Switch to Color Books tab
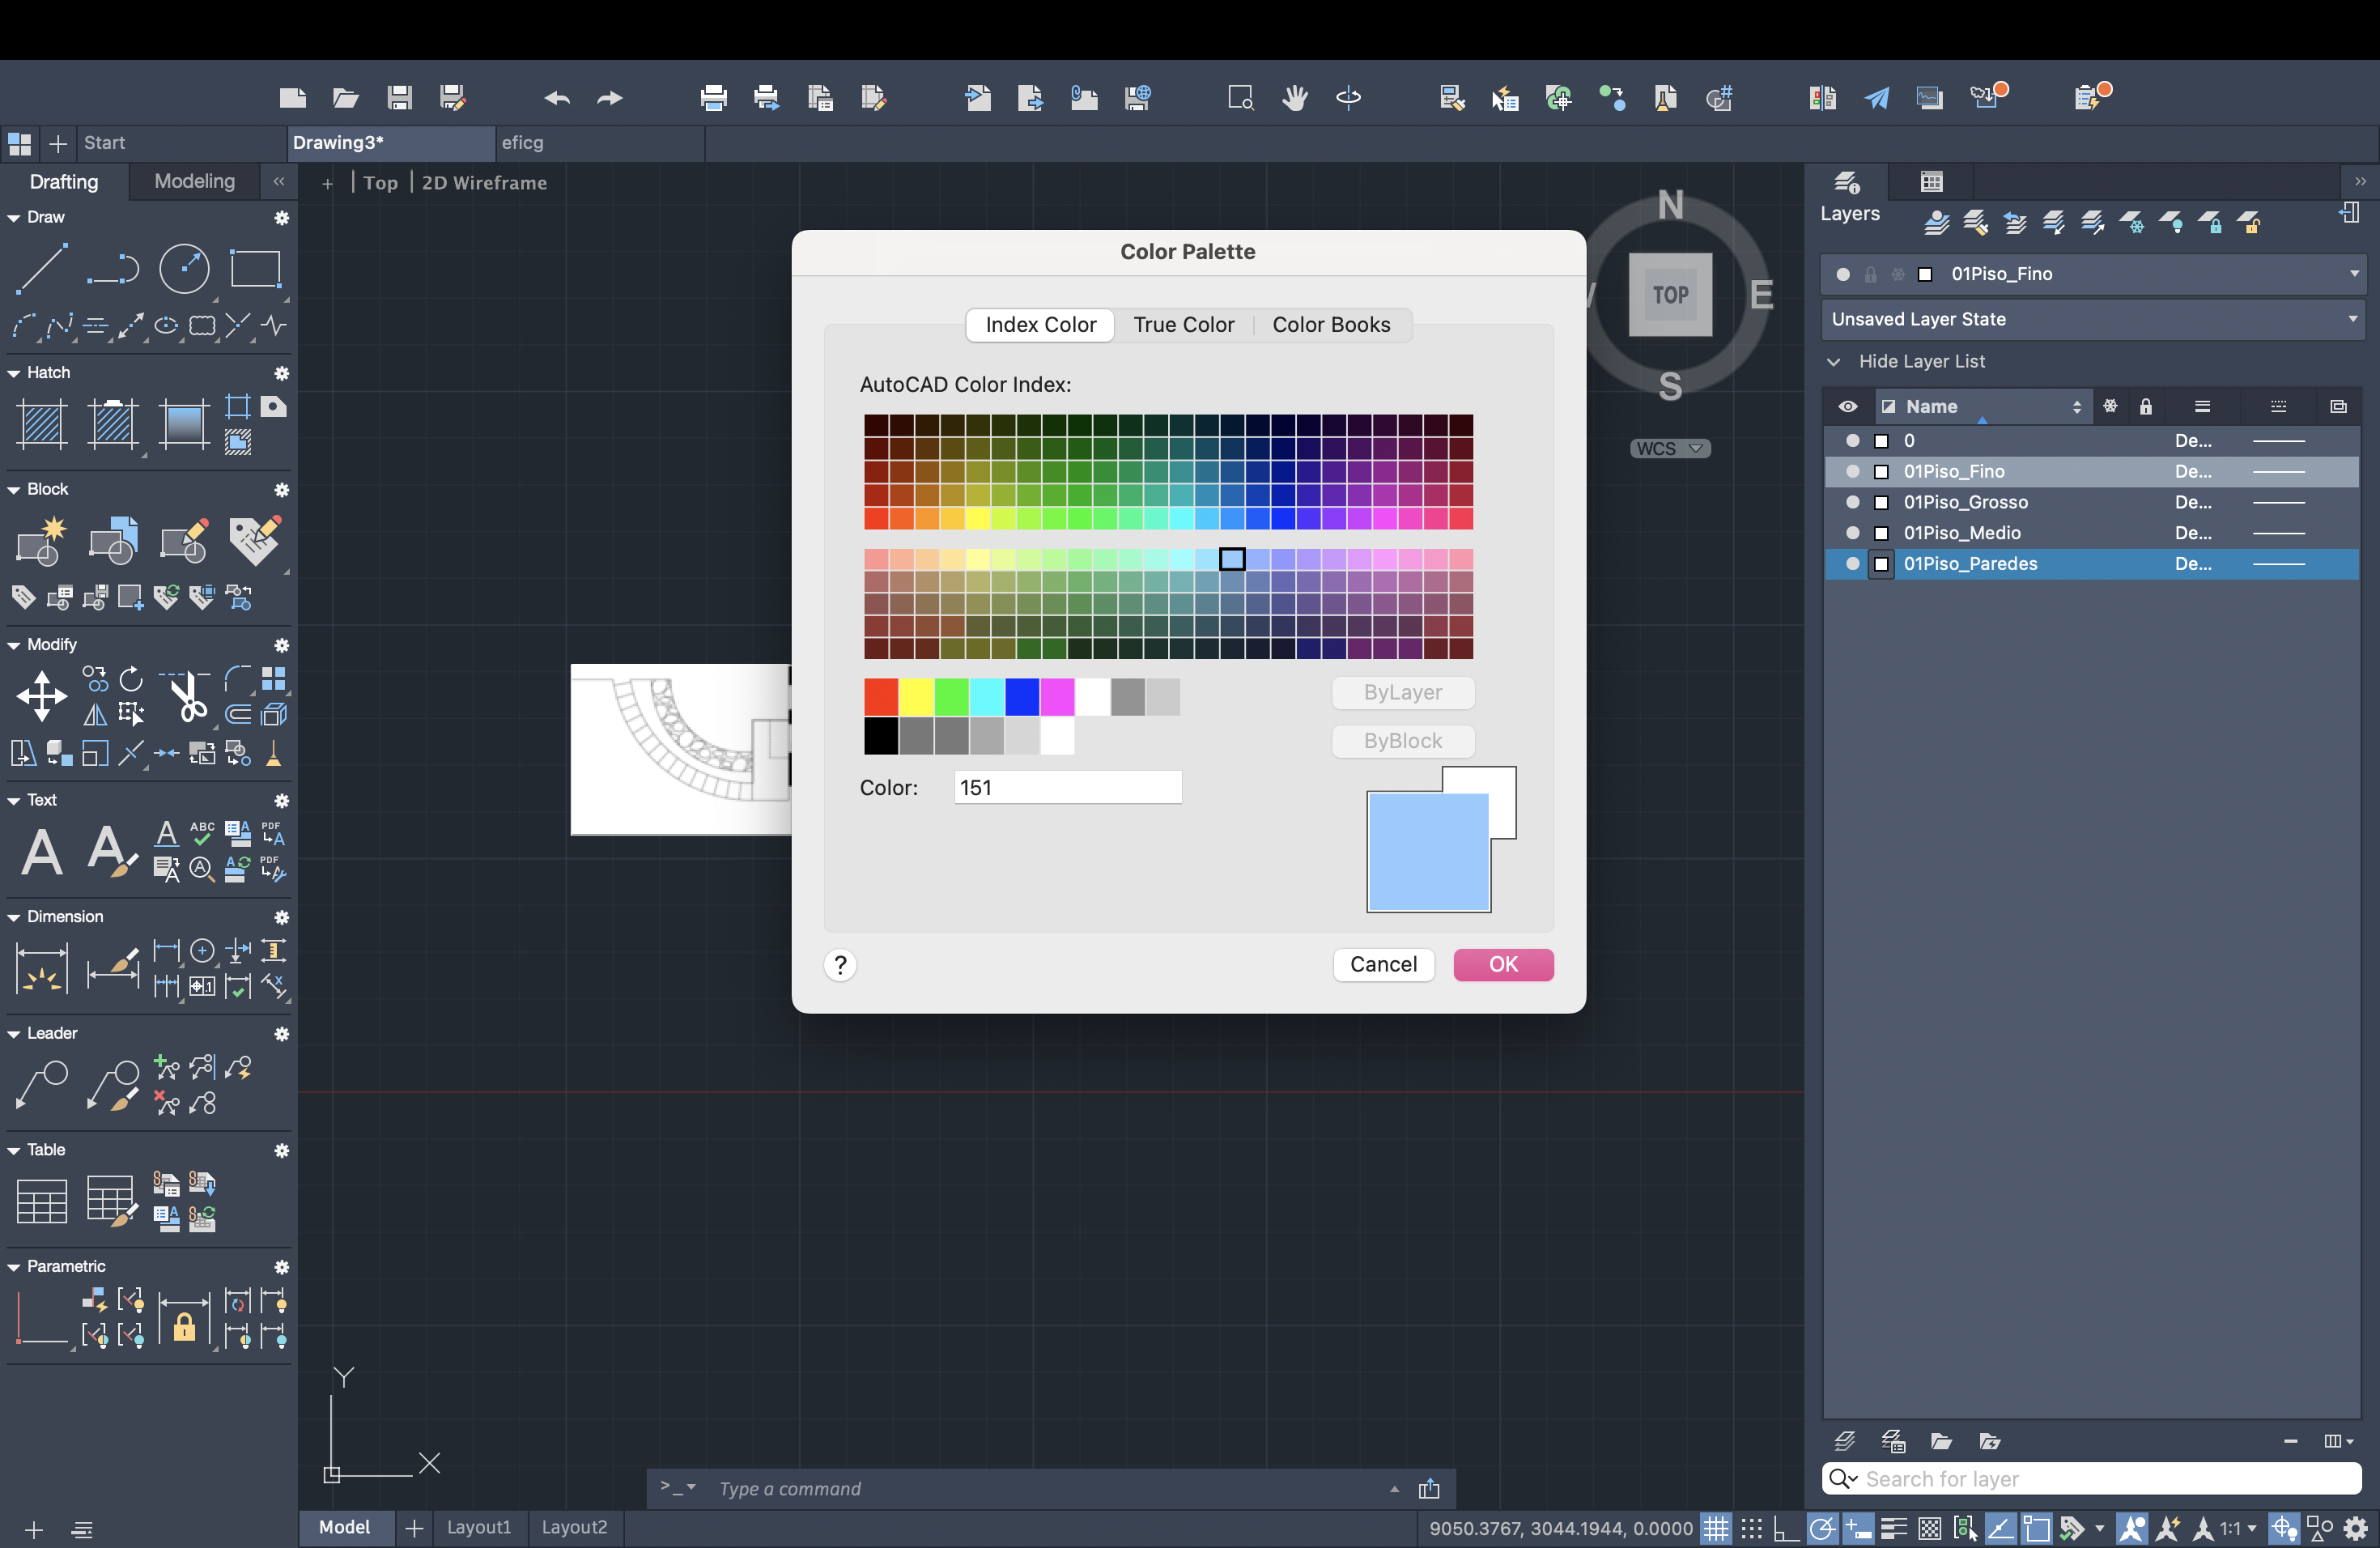The height and width of the screenshot is (1548, 2380). click(1328, 325)
